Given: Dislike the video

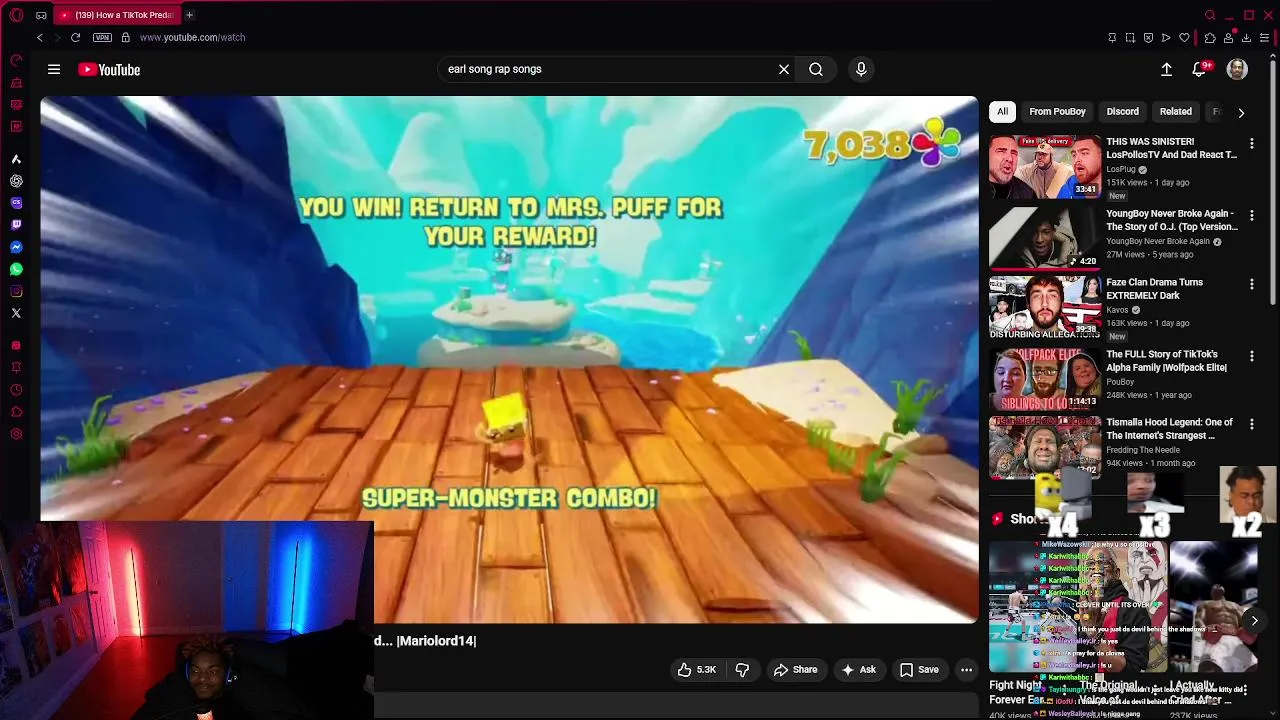Looking at the screenshot, I should (742, 670).
